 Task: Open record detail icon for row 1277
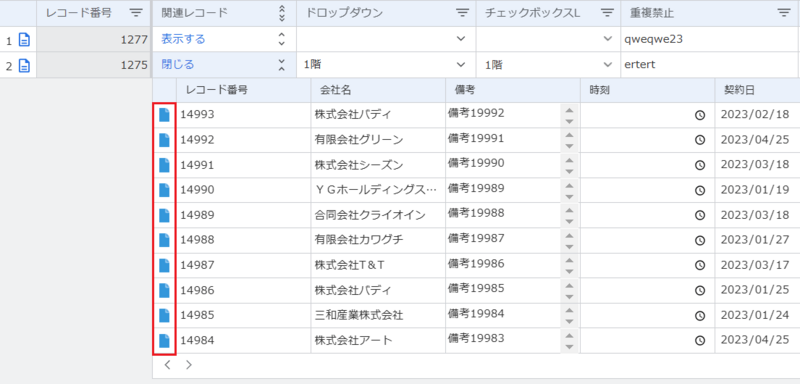(x=24, y=39)
